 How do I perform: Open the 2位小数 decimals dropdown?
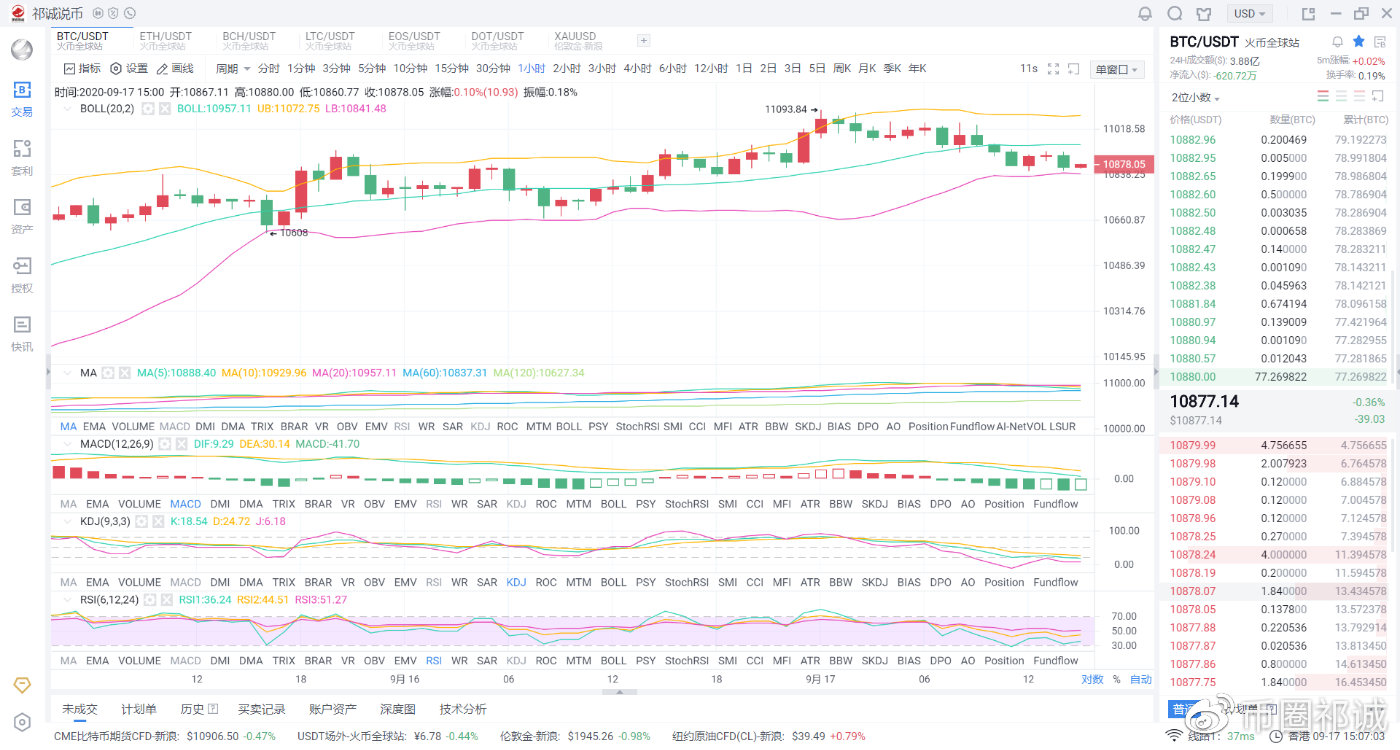[1196, 97]
